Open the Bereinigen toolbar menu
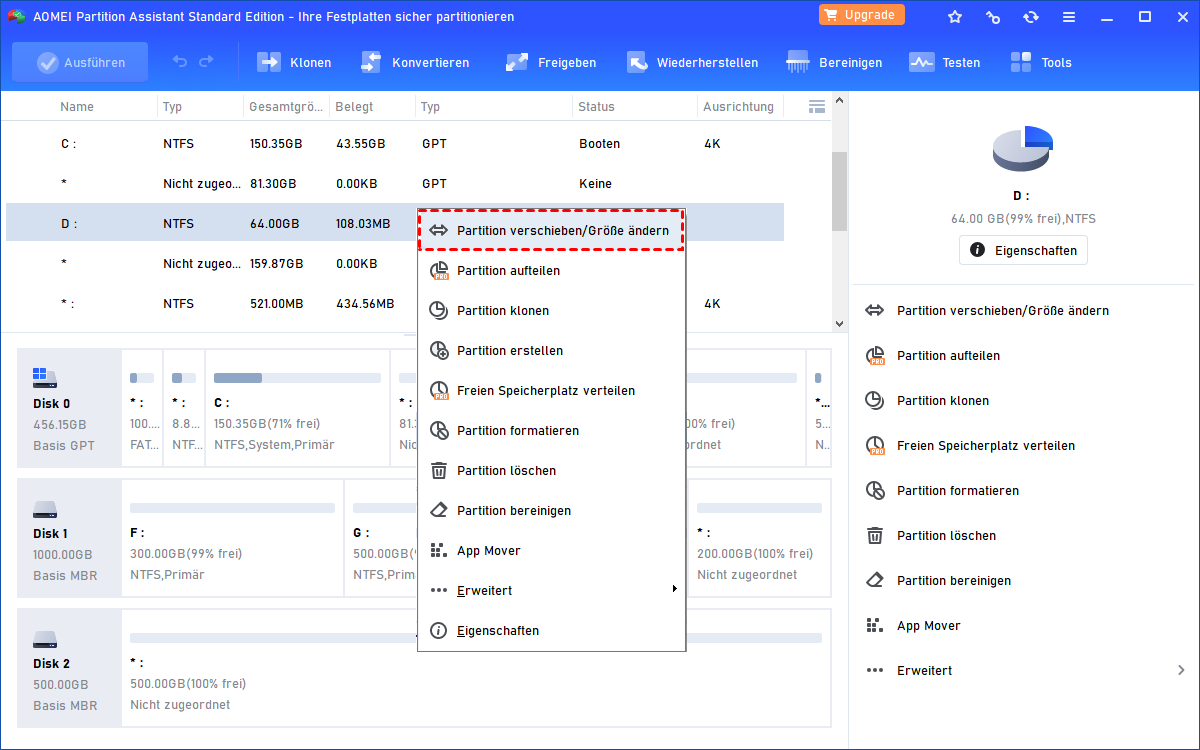This screenshot has width=1200, height=750. (x=834, y=62)
